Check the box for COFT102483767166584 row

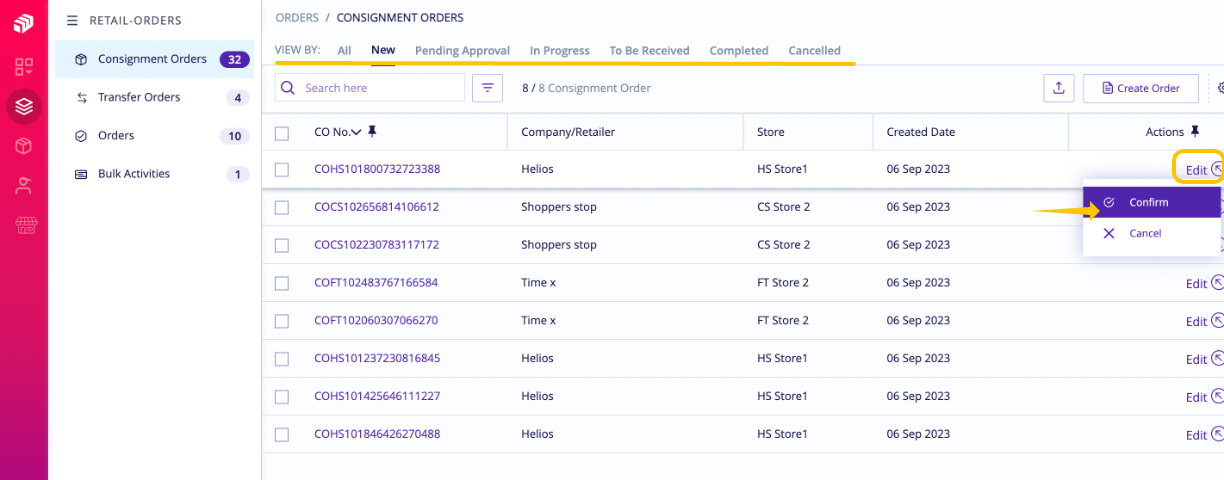click(282, 283)
